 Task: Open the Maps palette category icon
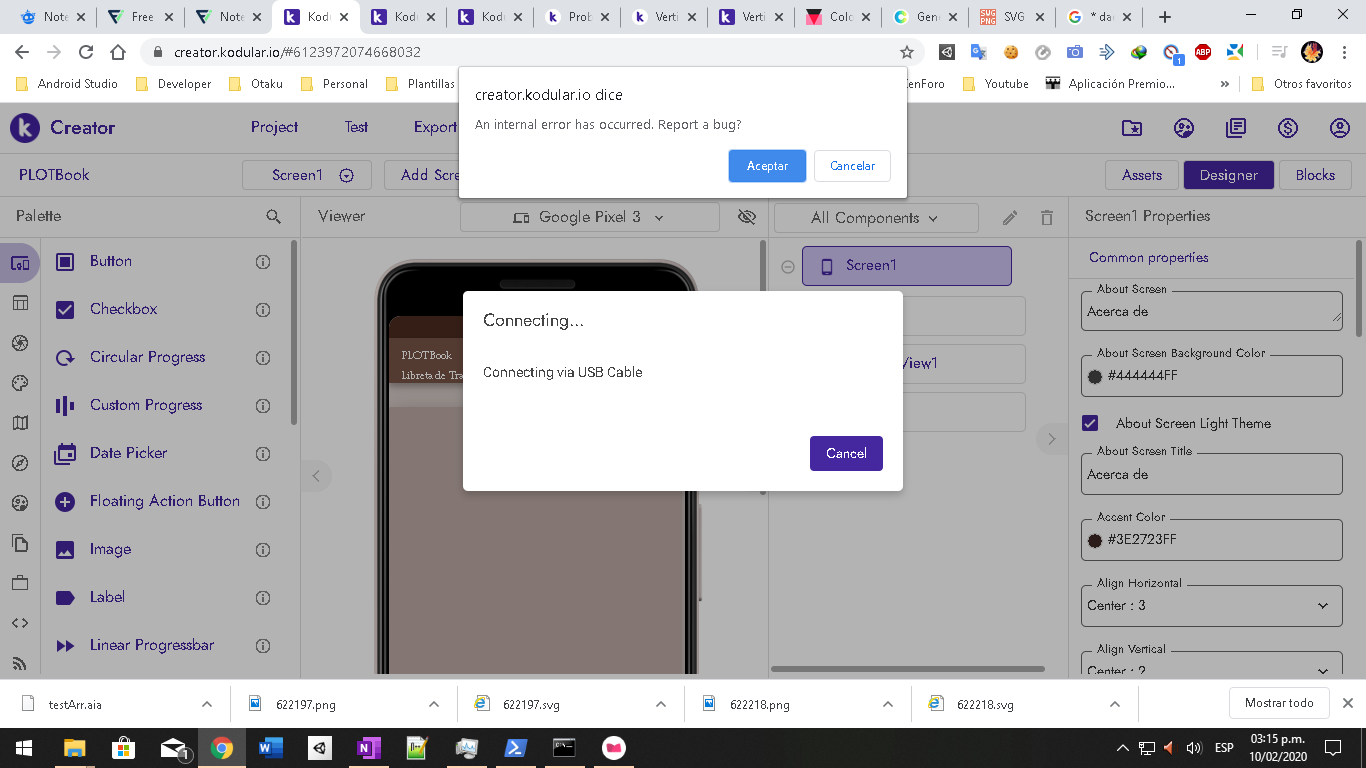tap(20, 423)
